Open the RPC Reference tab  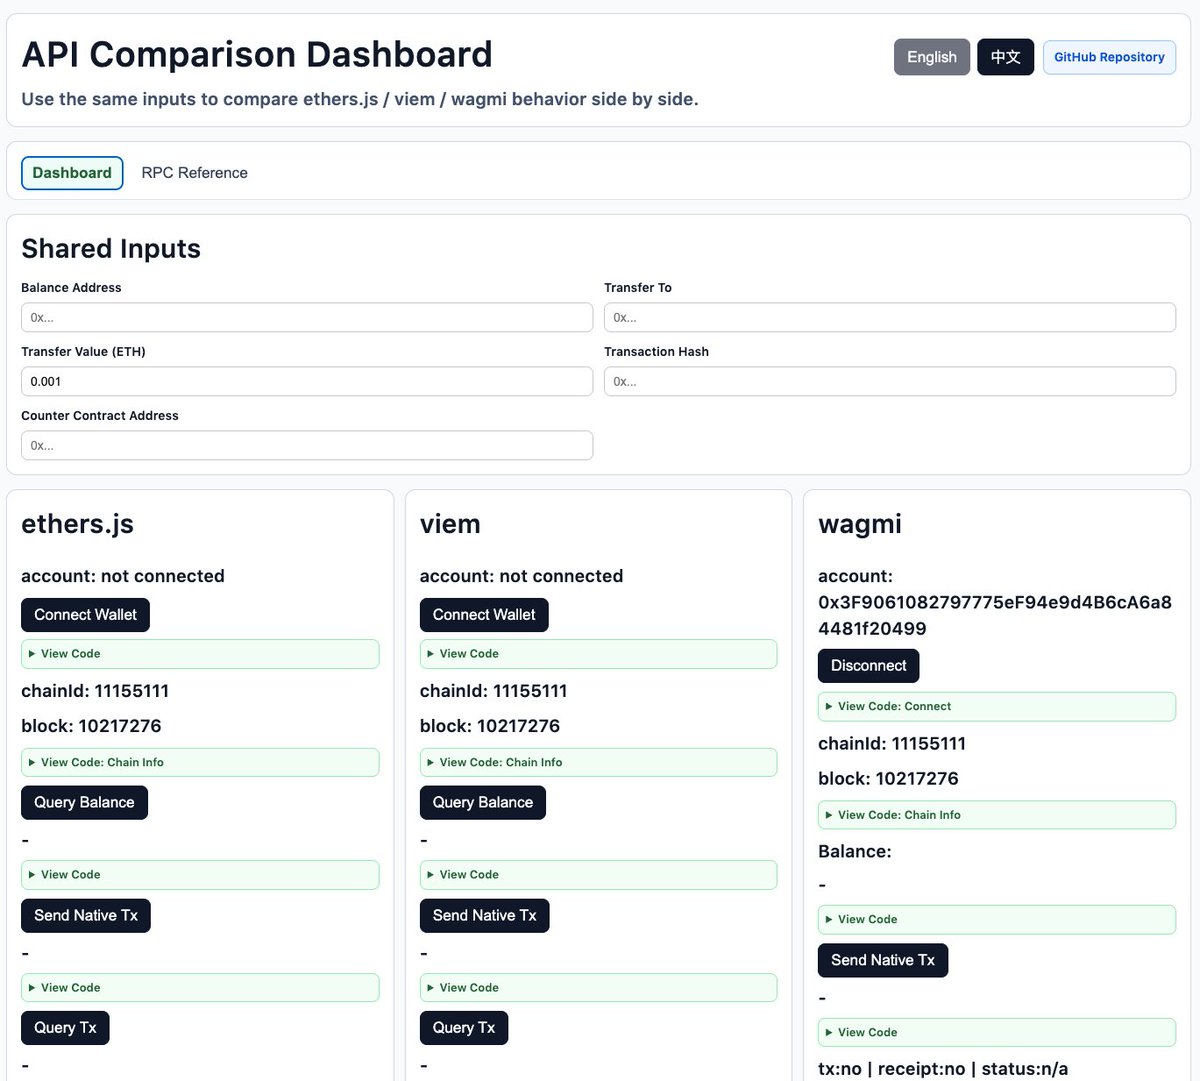[x=194, y=173]
